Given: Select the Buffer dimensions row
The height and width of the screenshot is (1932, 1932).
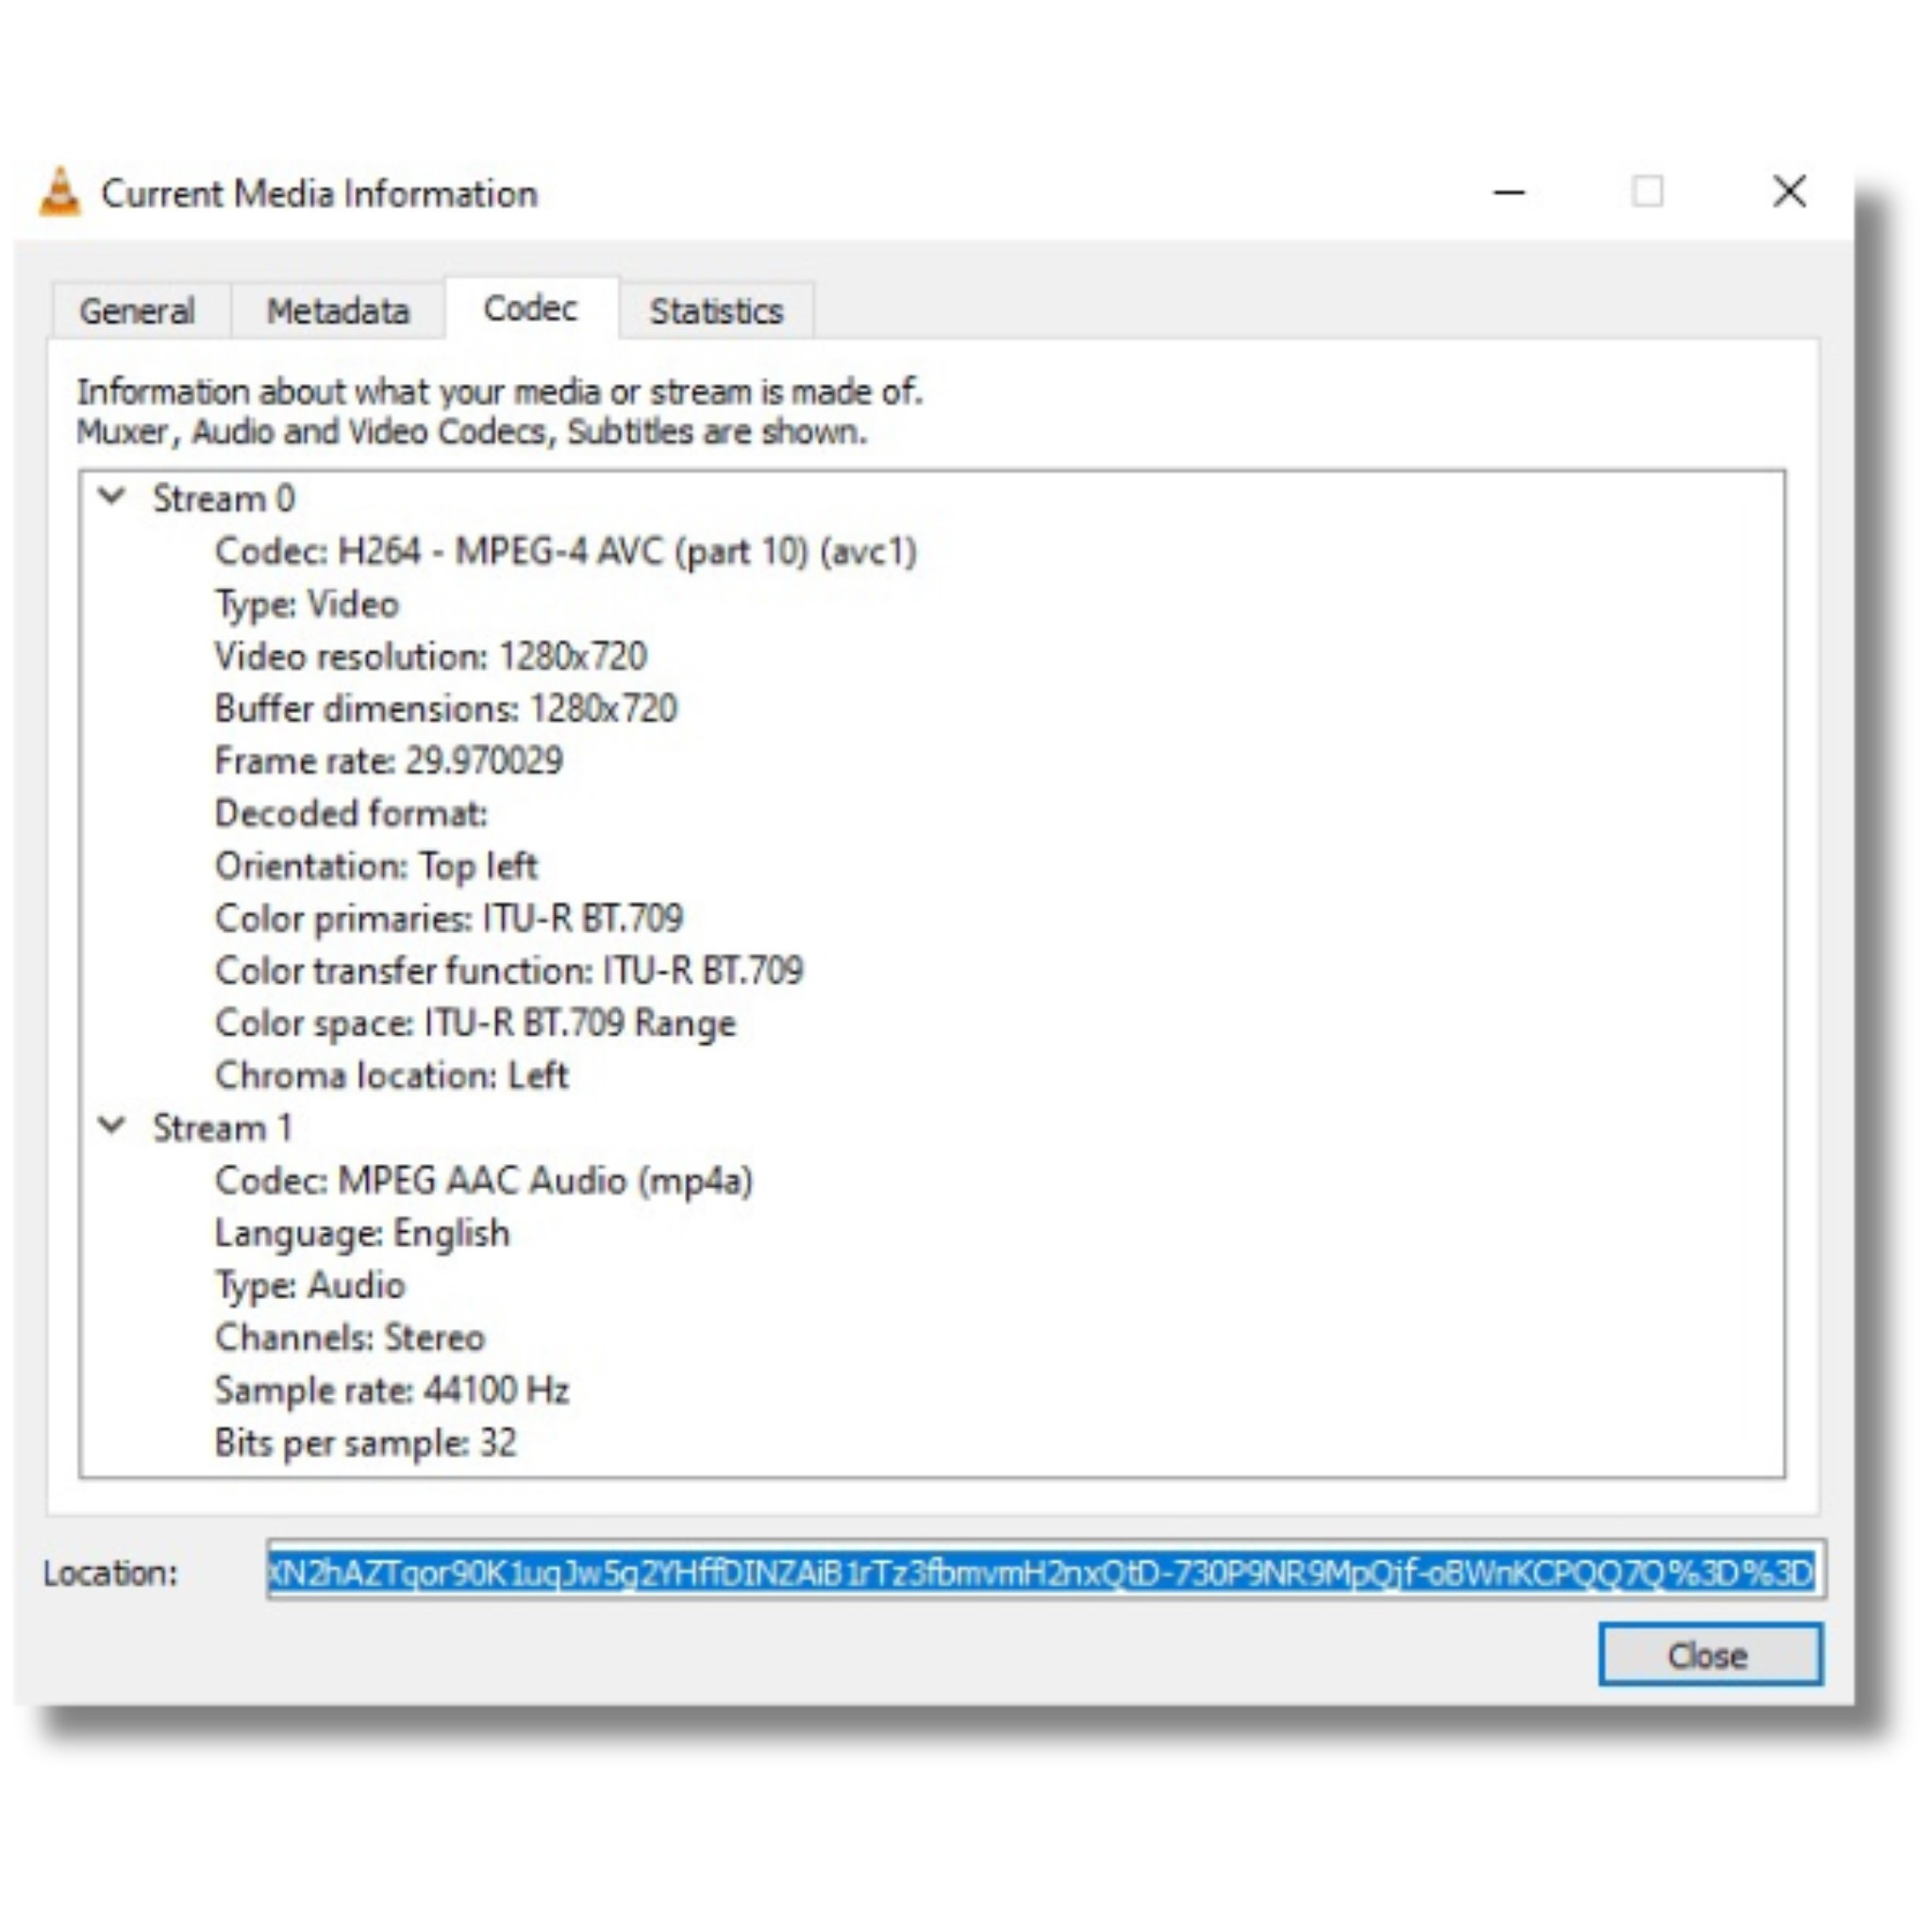Looking at the screenshot, I should pos(445,709).
